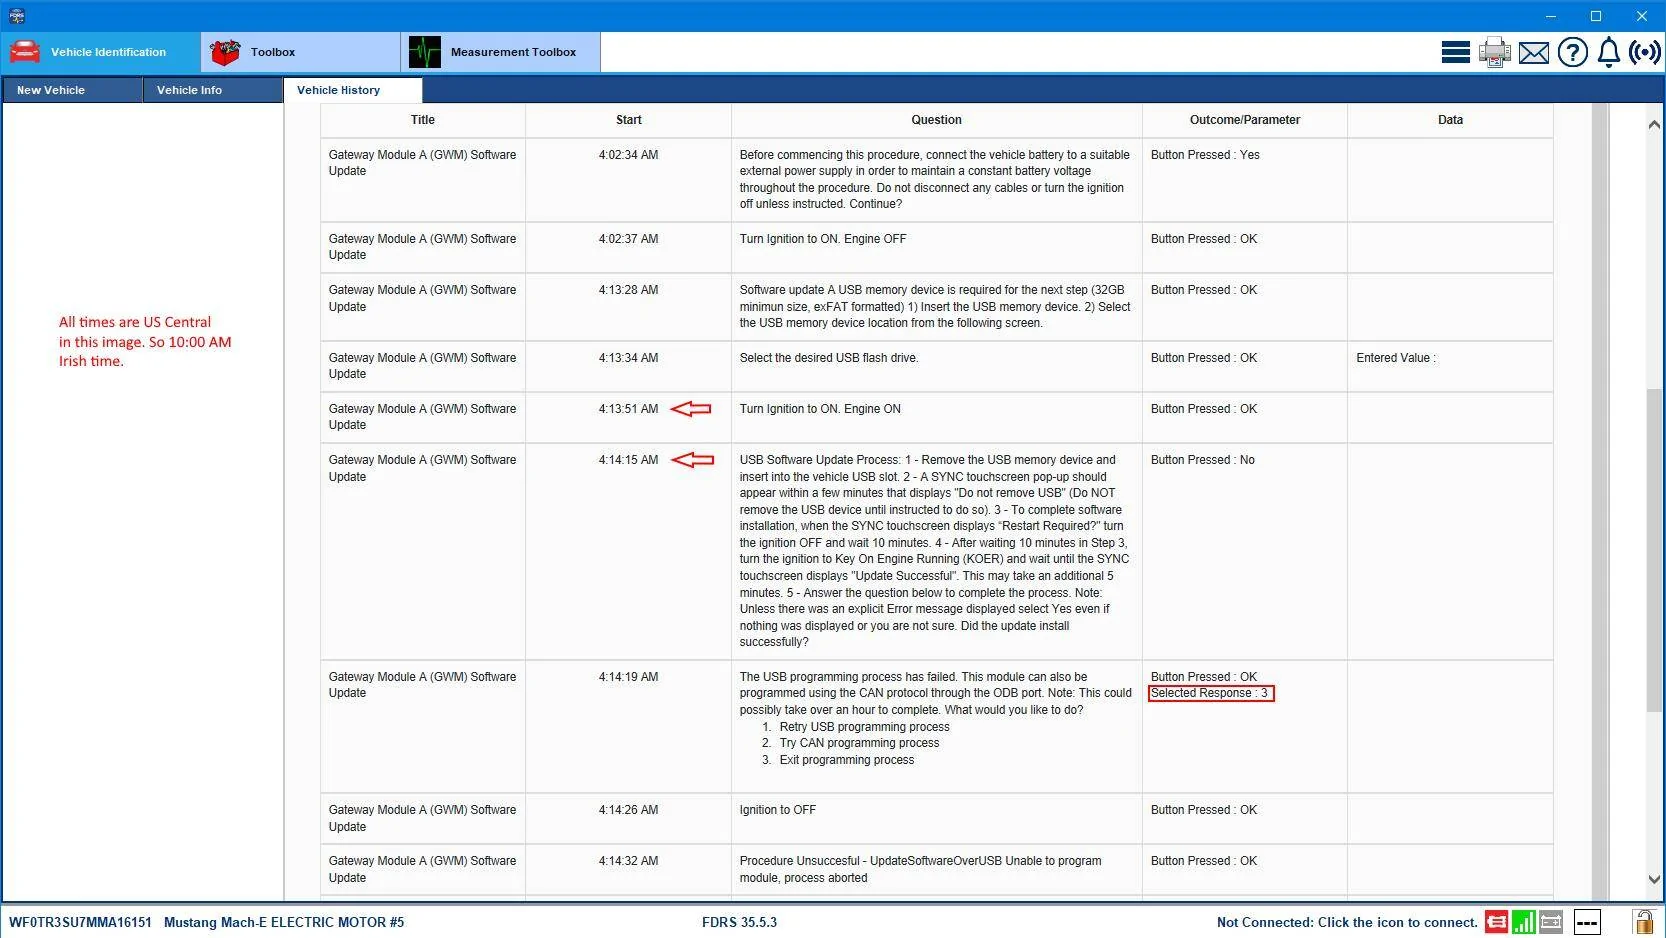Open the envelope mail icon
1666x938 pixels.
[1534, 53]
